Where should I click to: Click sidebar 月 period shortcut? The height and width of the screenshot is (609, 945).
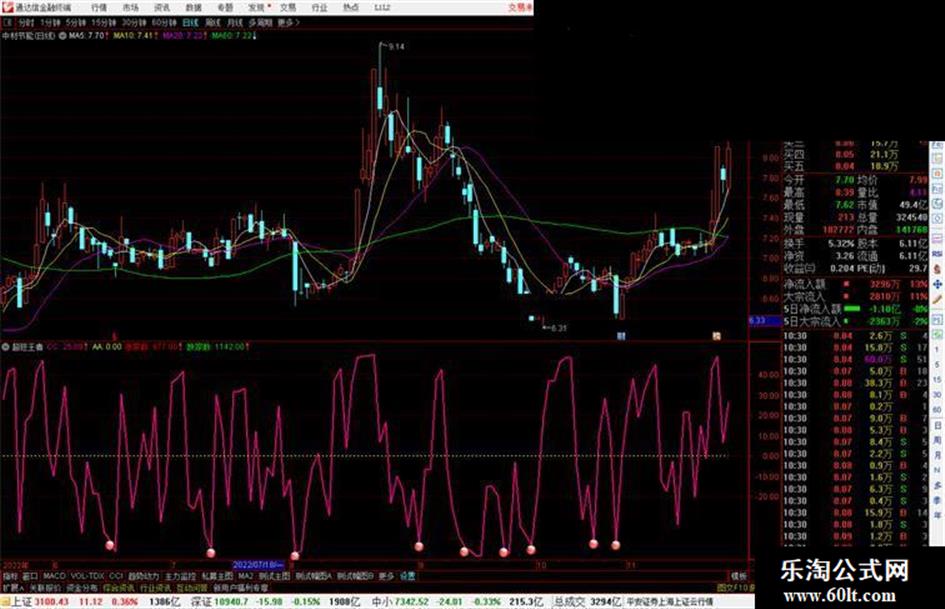(937, 455)
